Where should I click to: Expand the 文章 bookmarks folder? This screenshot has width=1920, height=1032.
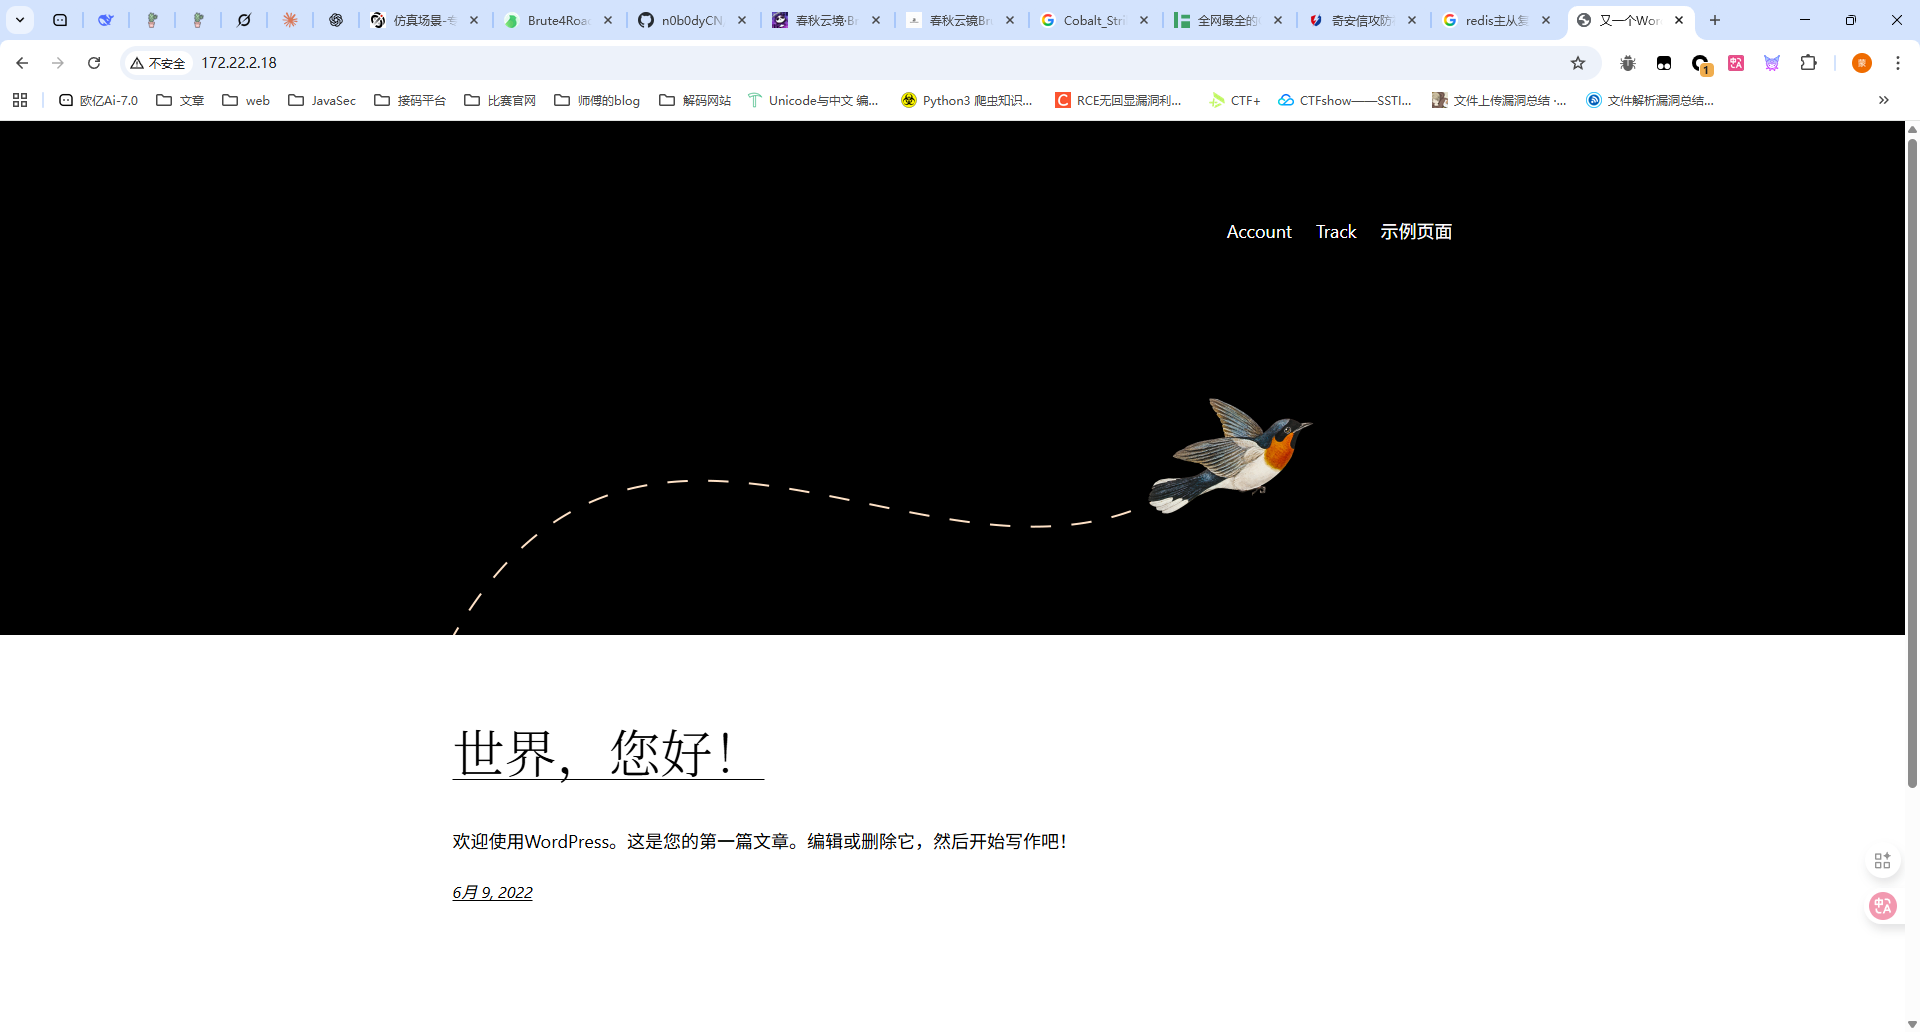(180, 100)
